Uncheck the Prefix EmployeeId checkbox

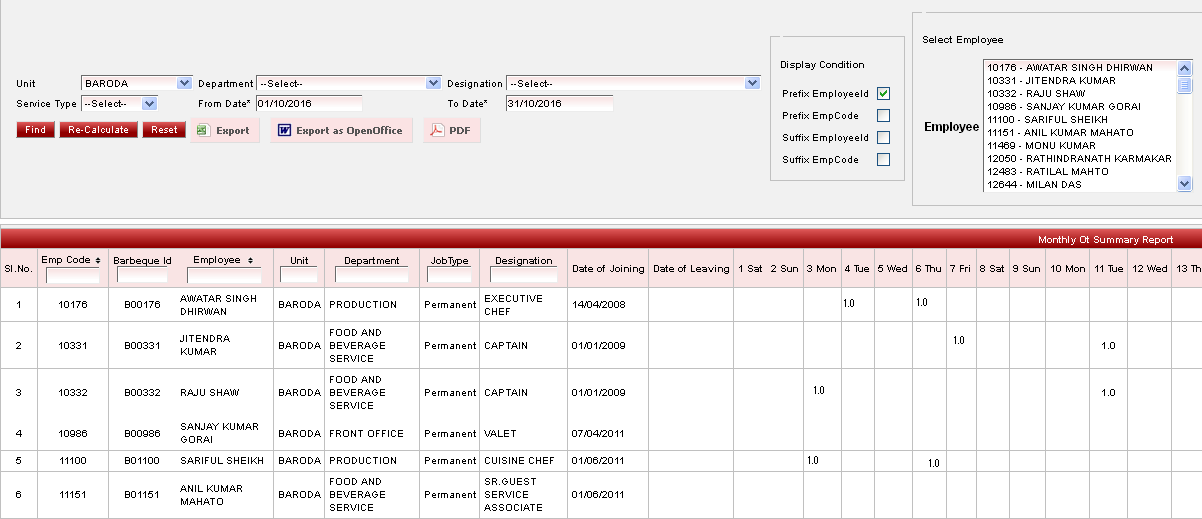[x=883, y=93]
